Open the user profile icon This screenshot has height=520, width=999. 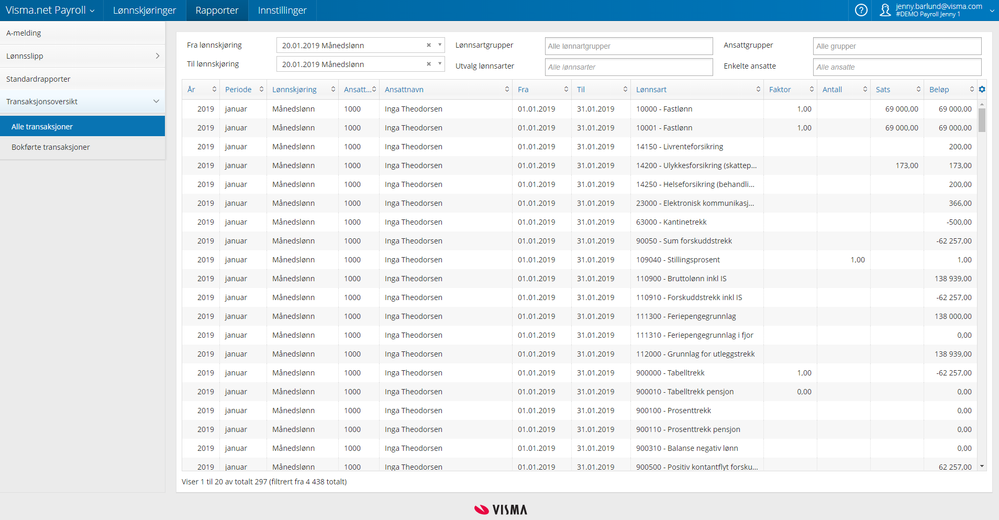884,10
